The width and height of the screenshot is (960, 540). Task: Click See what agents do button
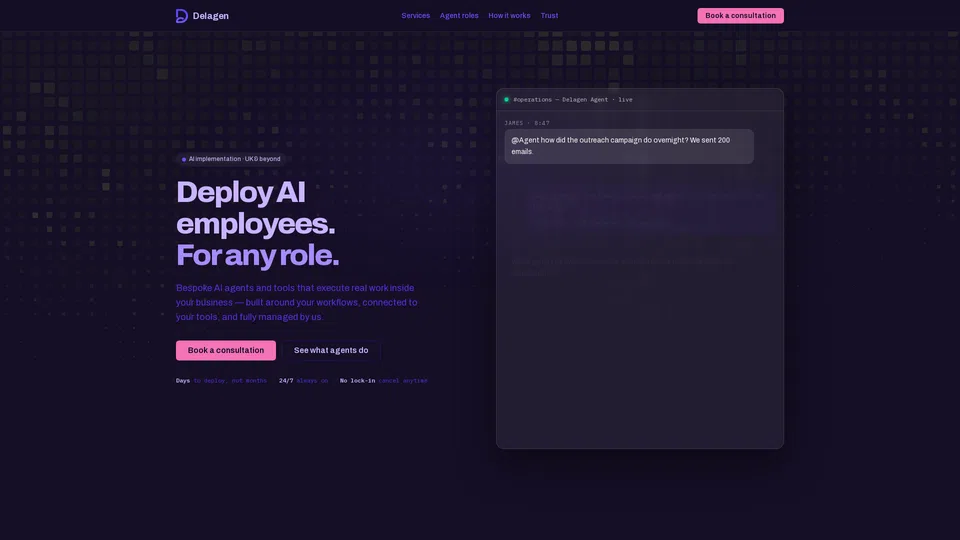point(331,350)
